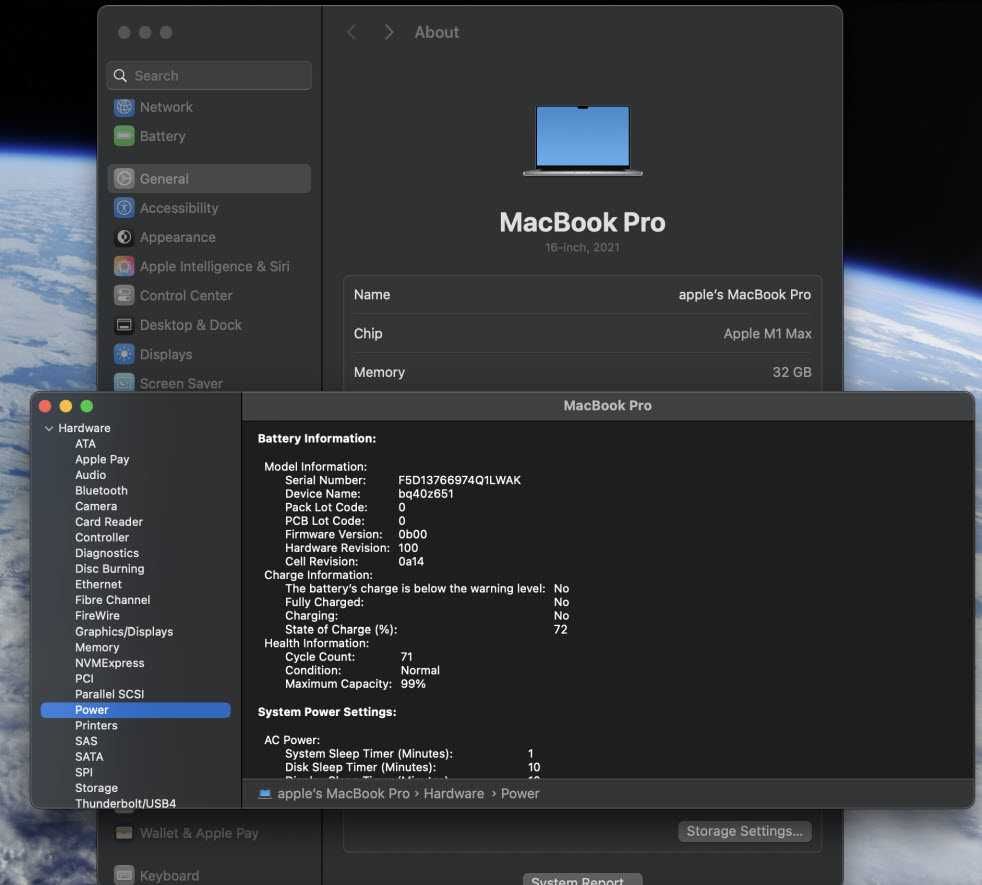
Task: Select FireWire in Hardware list
Action: point(97,616)
